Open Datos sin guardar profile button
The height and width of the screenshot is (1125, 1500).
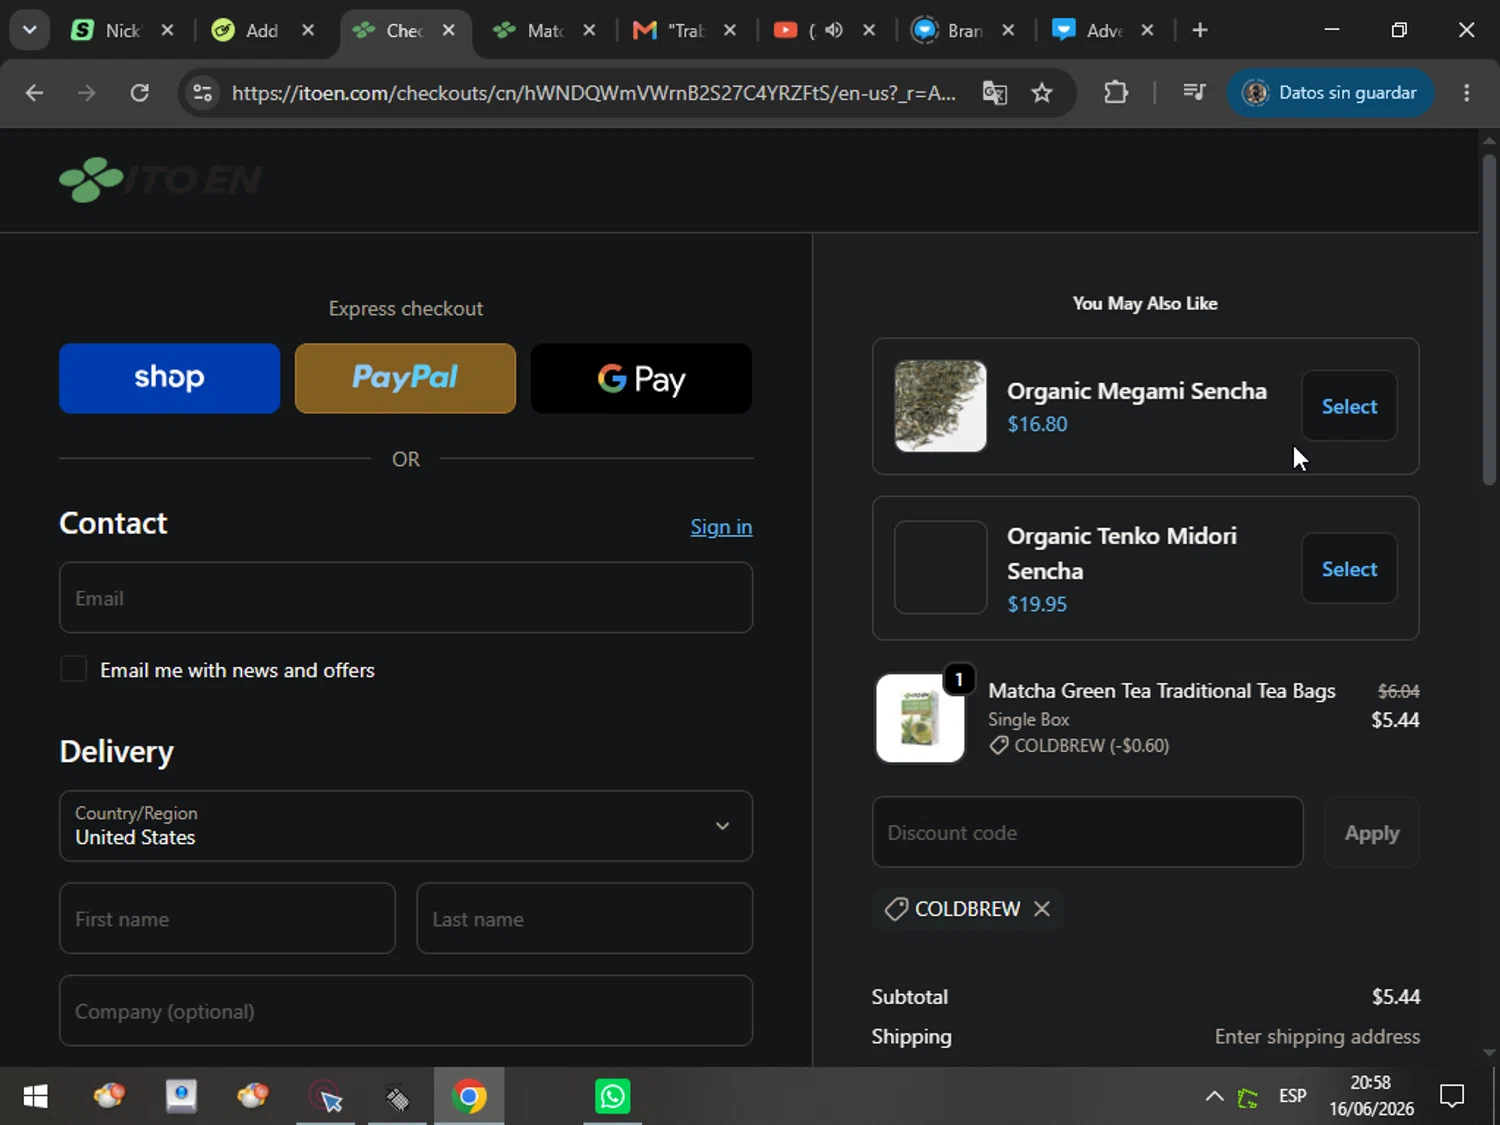click(x=1330, y=92)
